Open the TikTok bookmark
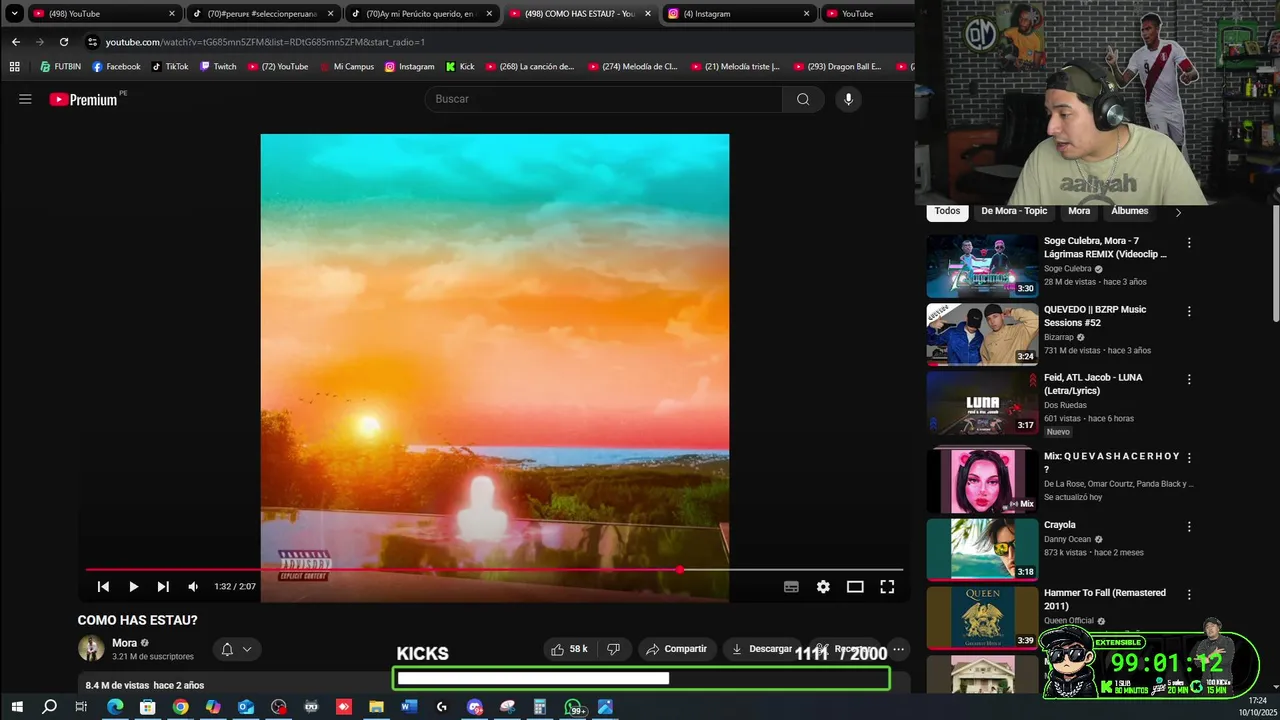The height and width of the screenshot is (720, 1280). click(170, 67)
